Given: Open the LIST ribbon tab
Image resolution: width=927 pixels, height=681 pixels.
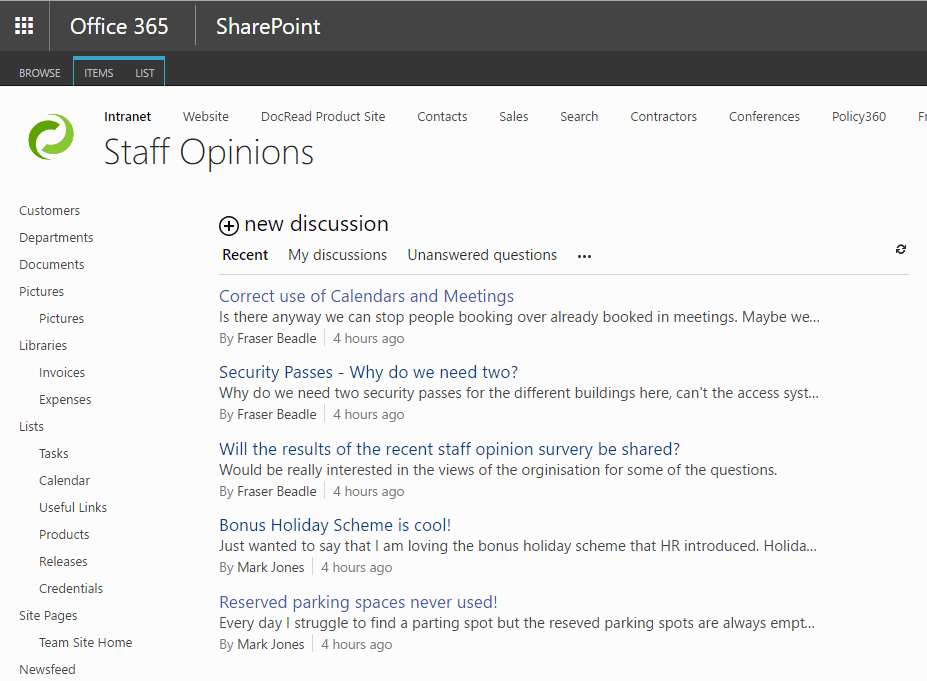Looking at the screenshot, I should (145, 73).
